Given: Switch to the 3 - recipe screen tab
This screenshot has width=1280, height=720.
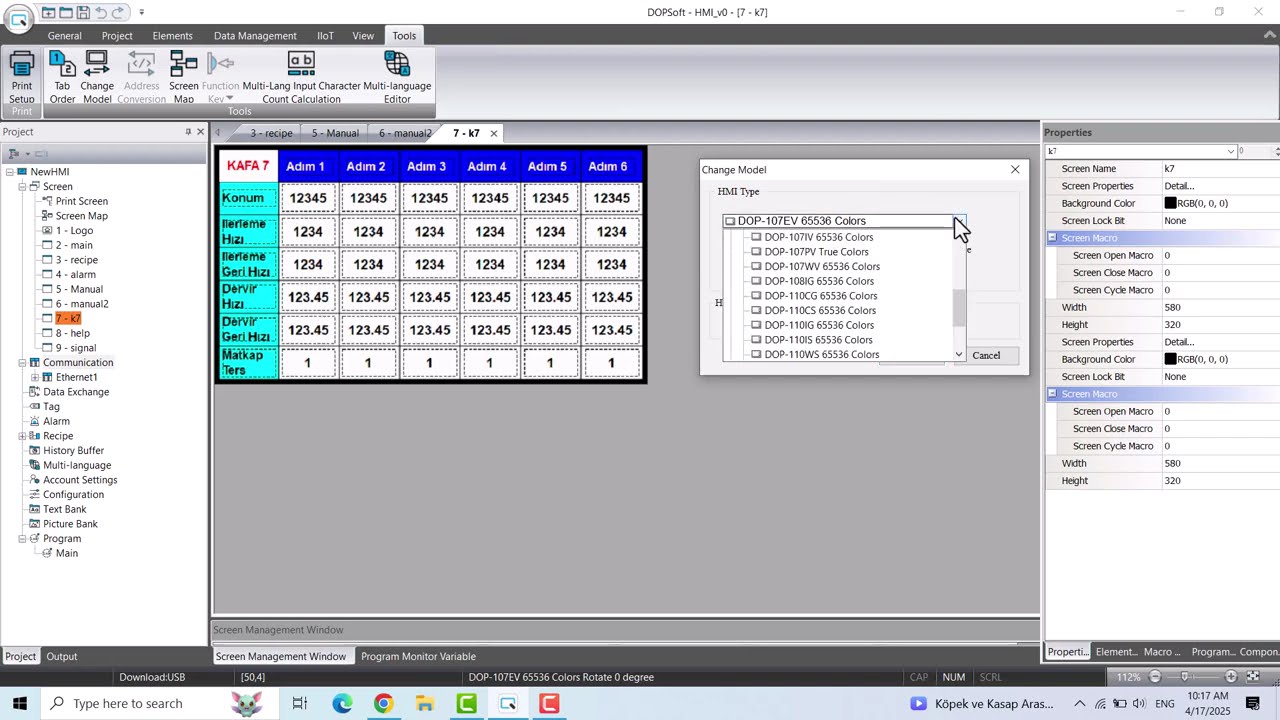Looking at the screenshot, I should point(271,133).
